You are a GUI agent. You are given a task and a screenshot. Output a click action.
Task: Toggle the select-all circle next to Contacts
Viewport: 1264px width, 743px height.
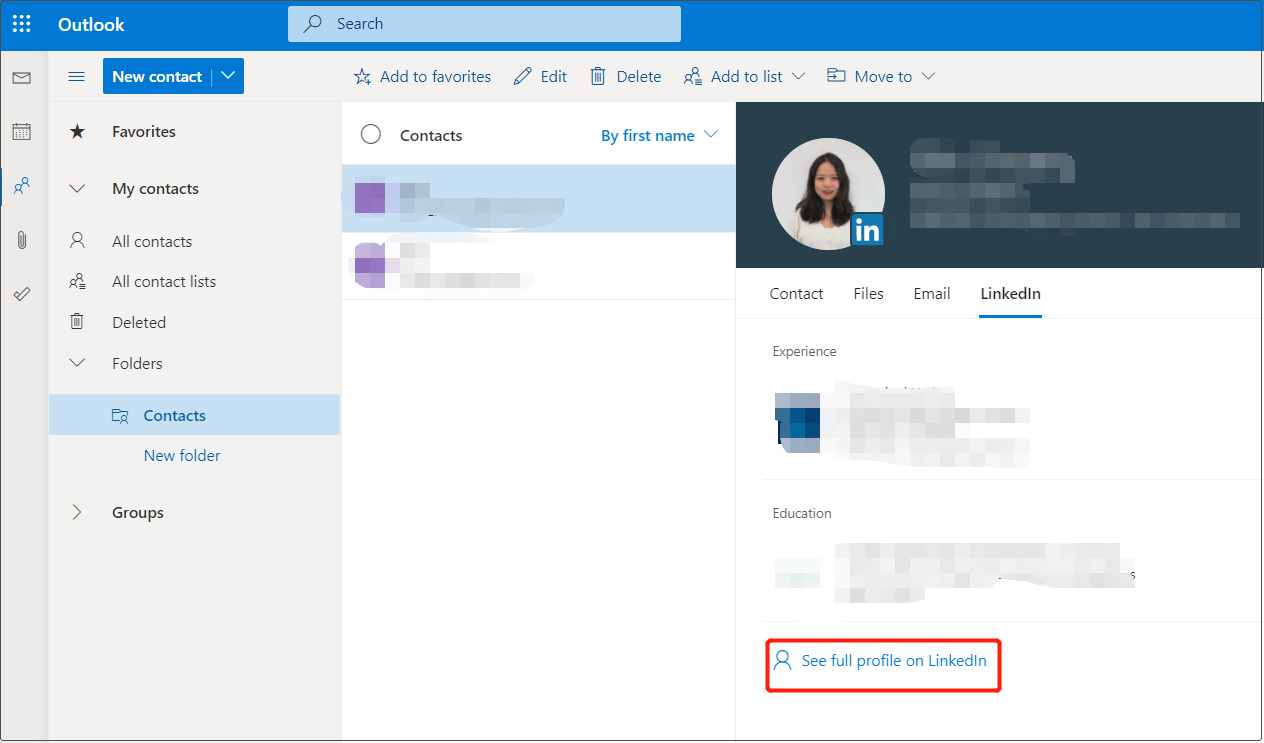tap(371, 134)
